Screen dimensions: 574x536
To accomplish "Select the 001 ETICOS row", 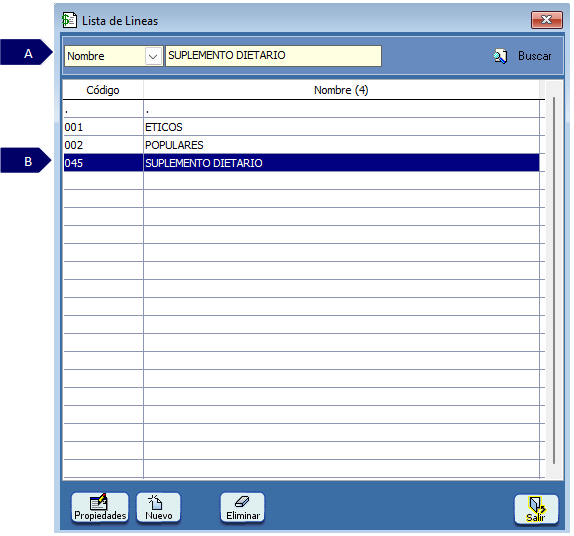I will [301, 127].
